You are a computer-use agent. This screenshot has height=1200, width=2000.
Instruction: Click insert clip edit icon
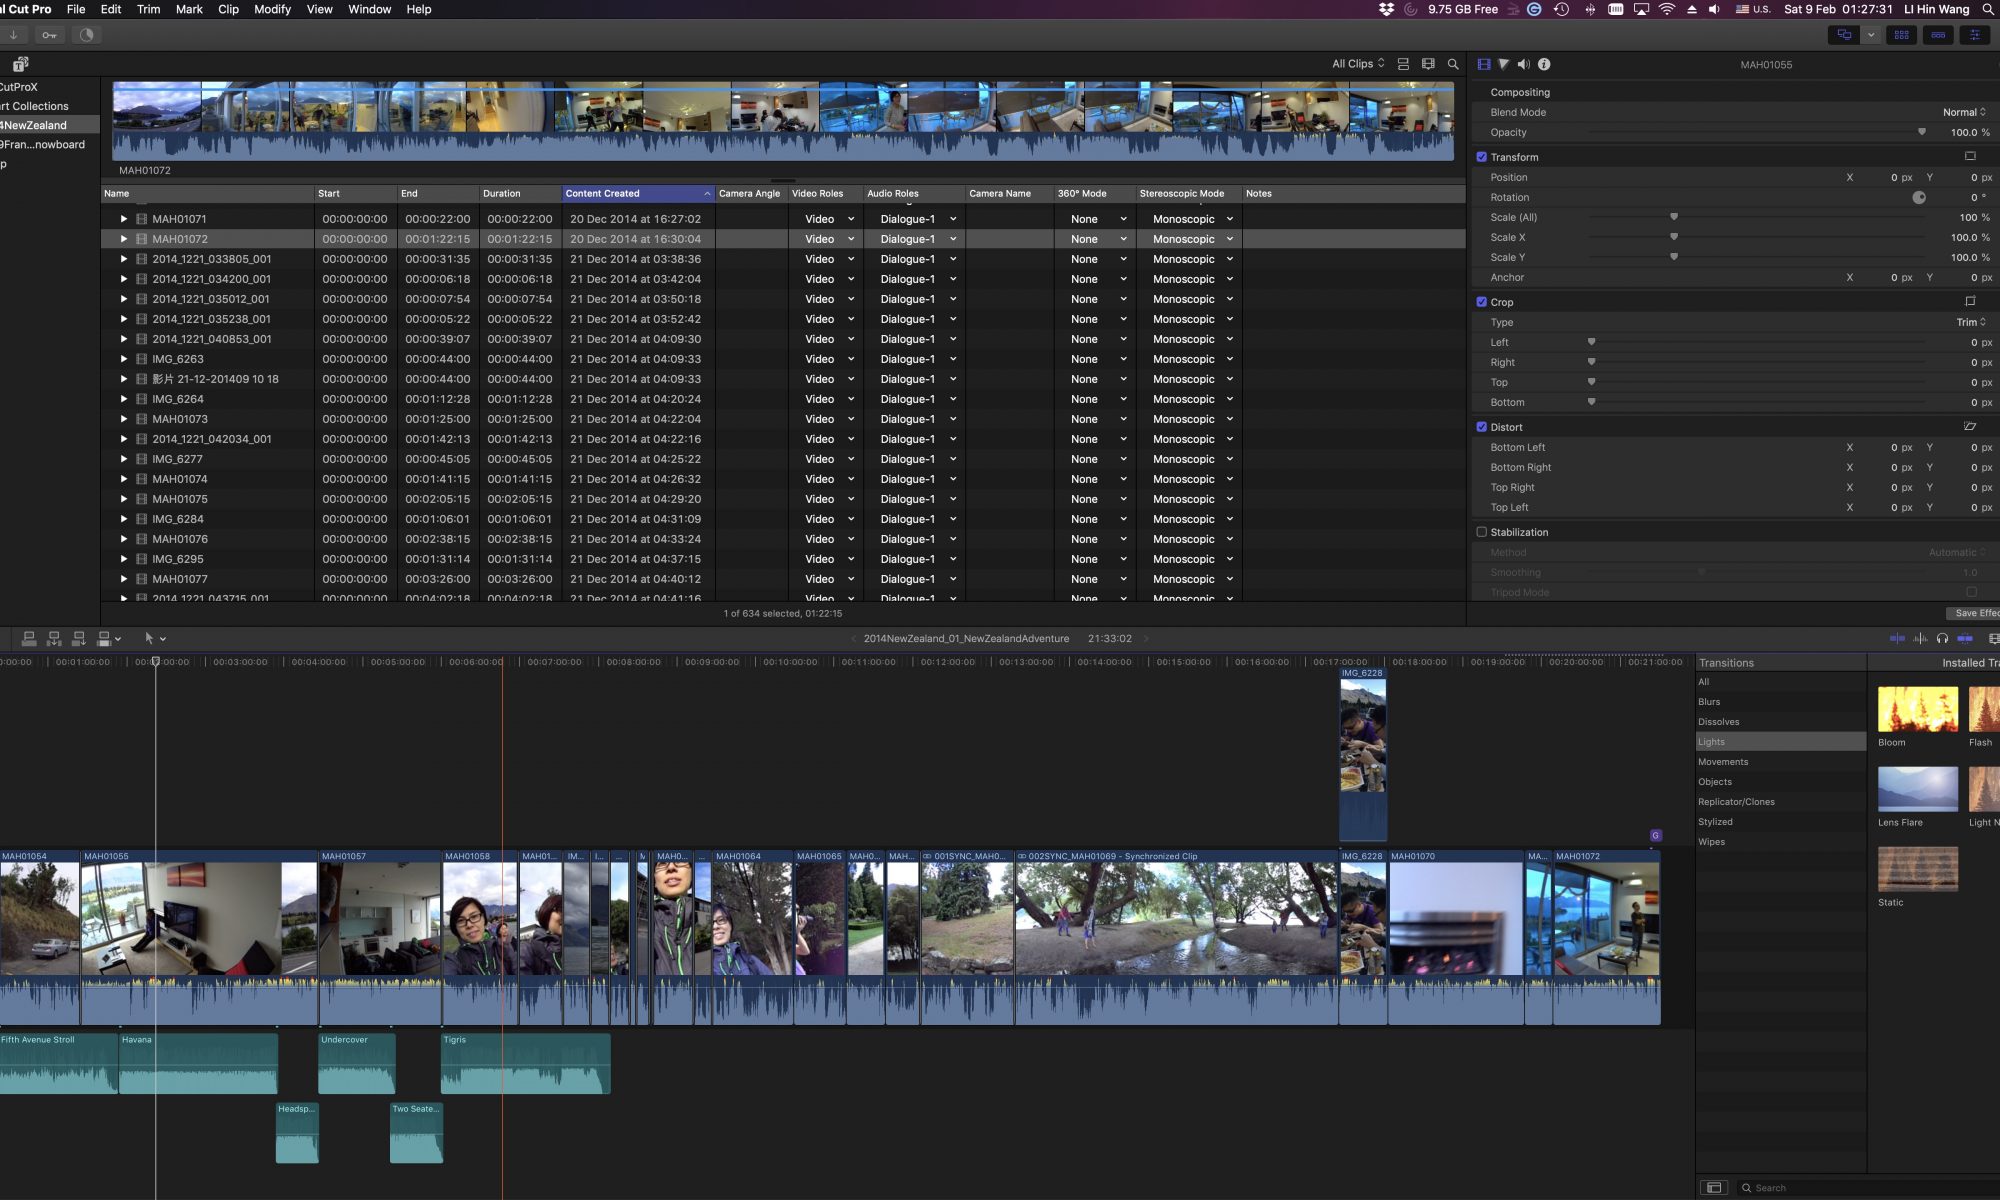point(54,638)
